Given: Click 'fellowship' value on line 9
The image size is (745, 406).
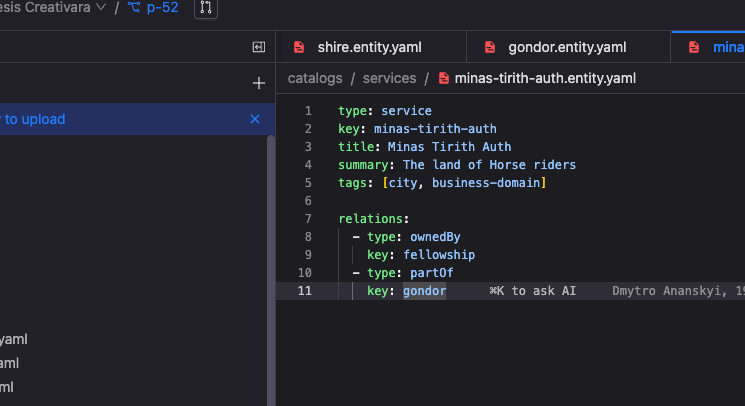Looking at the screenshot, I should pos(439,255).
